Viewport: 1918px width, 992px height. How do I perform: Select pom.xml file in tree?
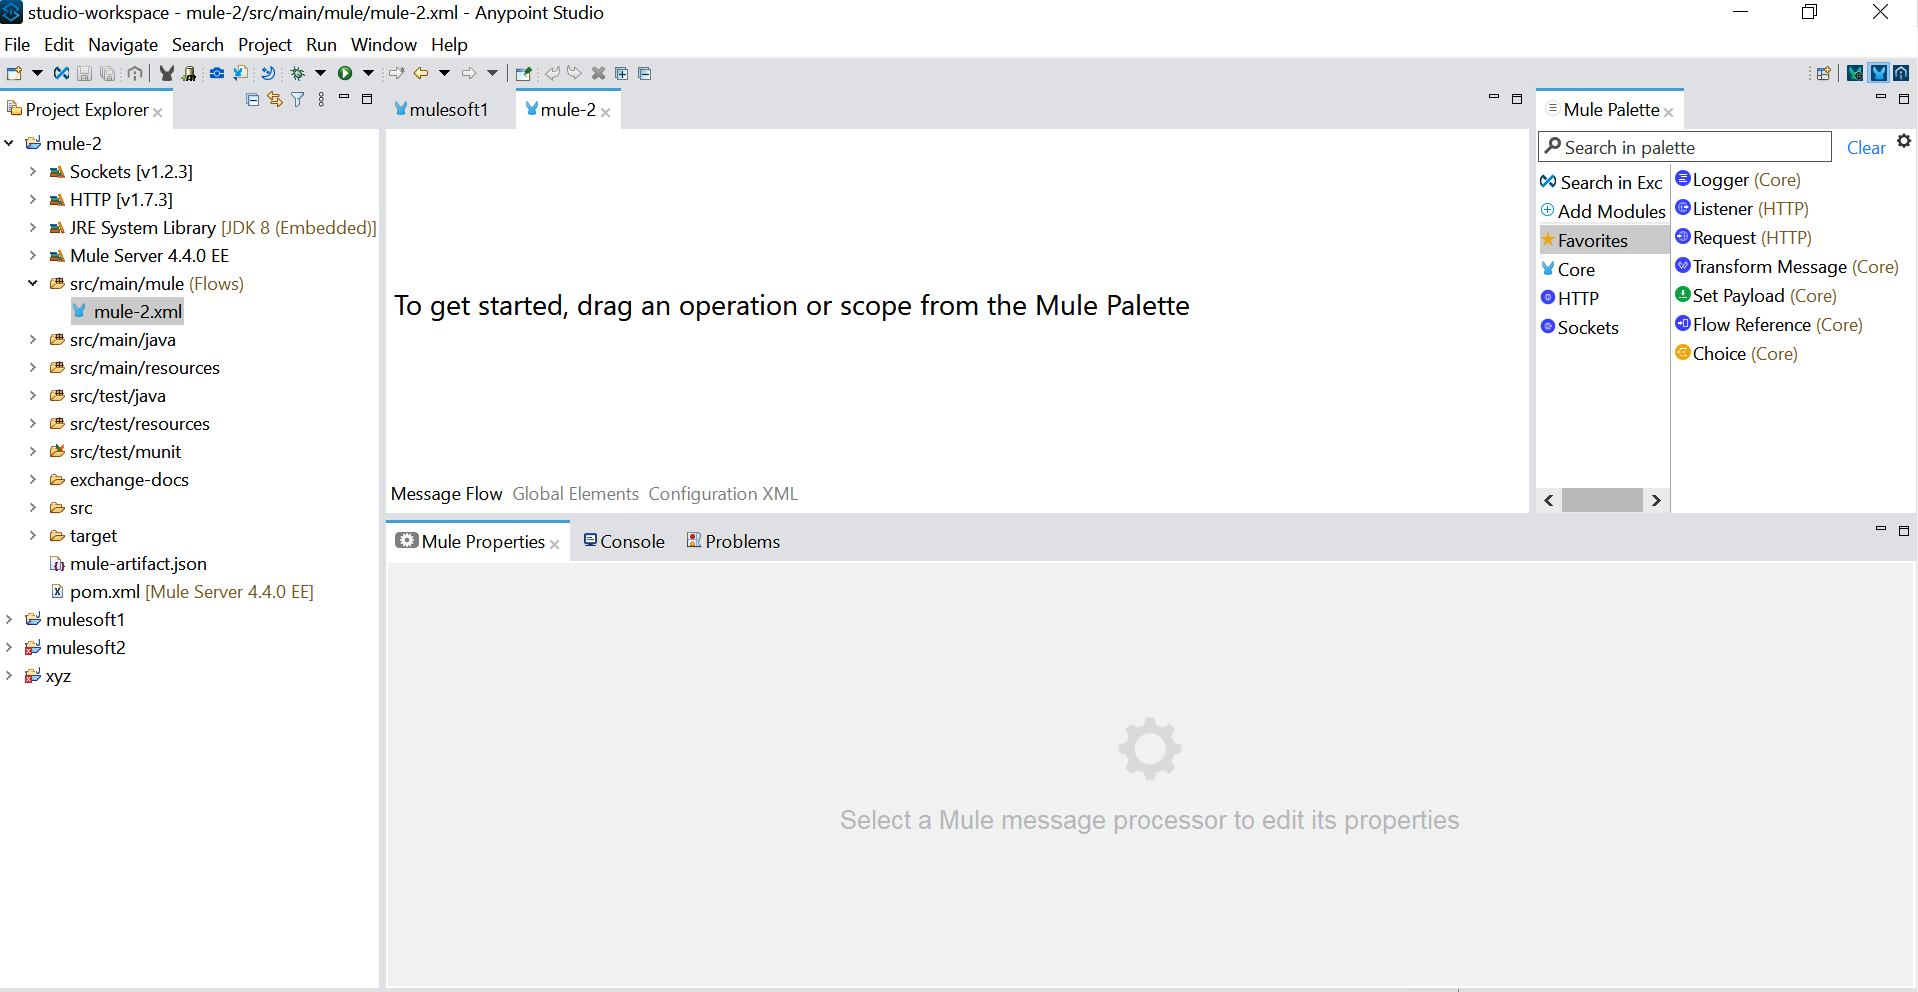182,592
